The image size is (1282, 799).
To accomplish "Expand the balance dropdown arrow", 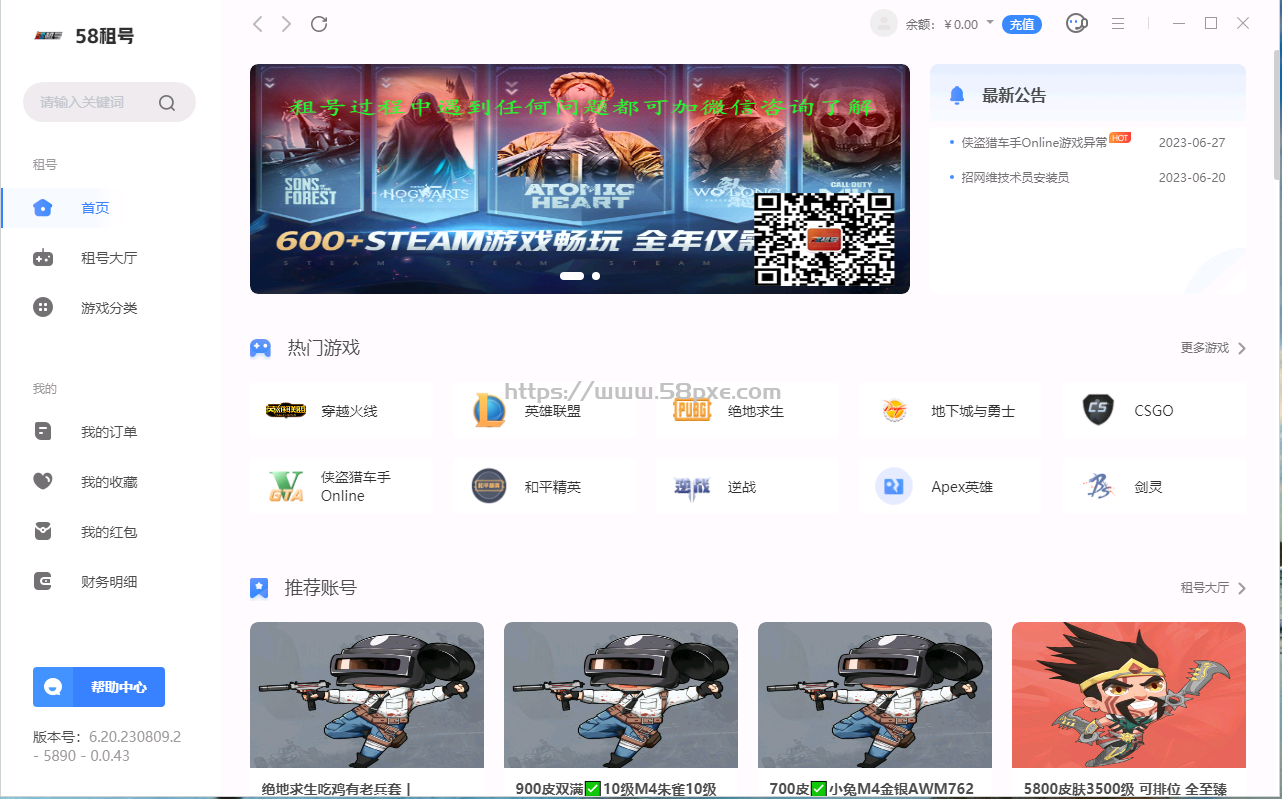I will [990, 22].
